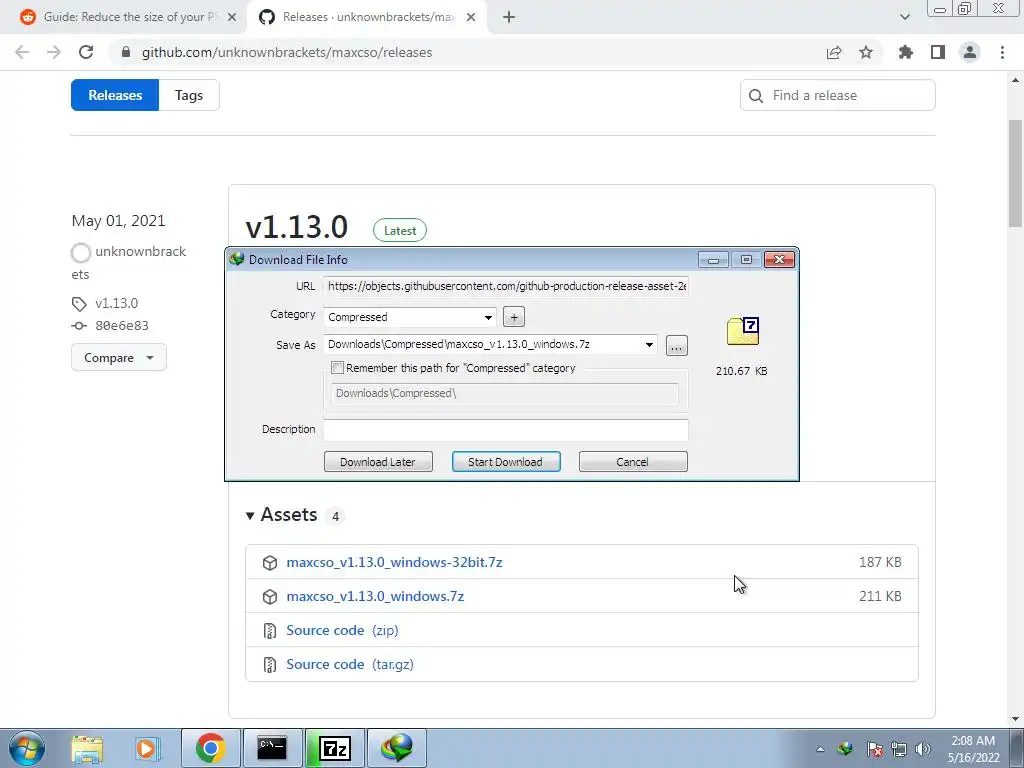Click the Download Later button
Screen dimensions: 1024x768
[378, 462]
